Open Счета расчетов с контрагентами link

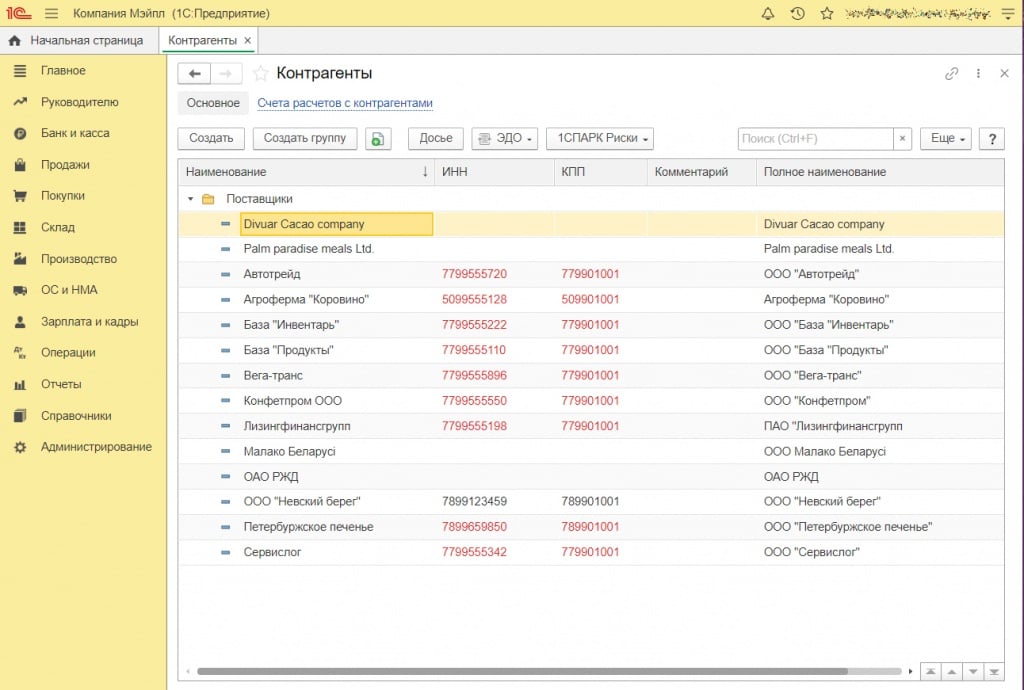tap(345, 103)
